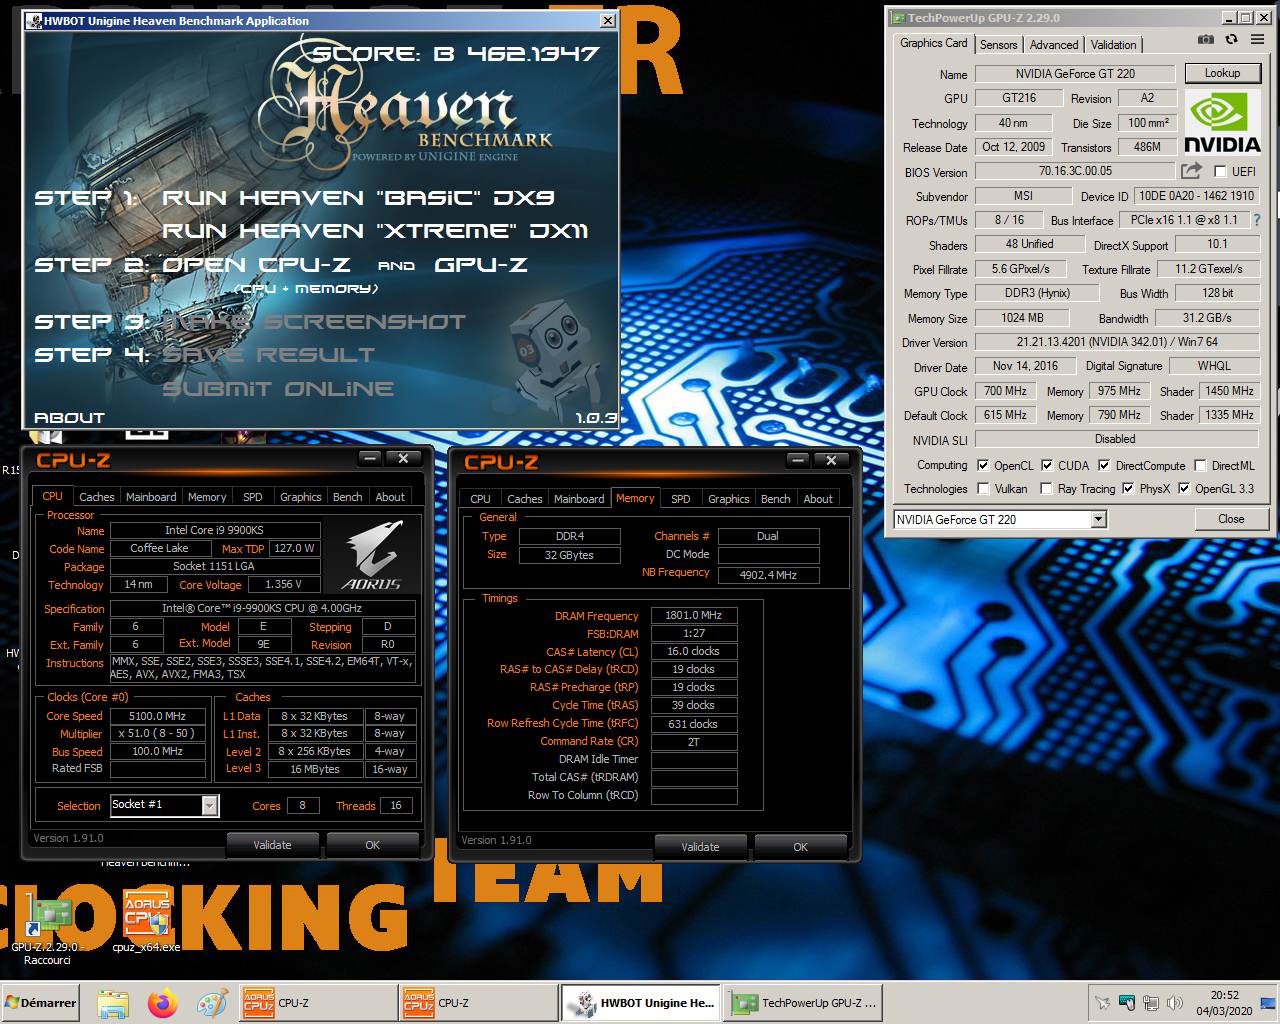Take a GPU-Z screenshot with the camera icon

coord(1206,39)
